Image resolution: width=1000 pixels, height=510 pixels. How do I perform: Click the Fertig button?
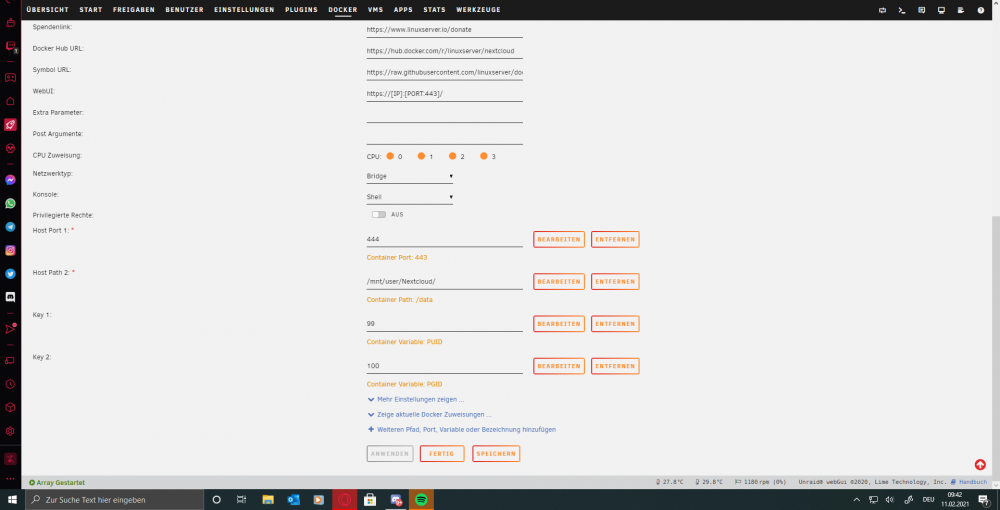tap(442, 453)
